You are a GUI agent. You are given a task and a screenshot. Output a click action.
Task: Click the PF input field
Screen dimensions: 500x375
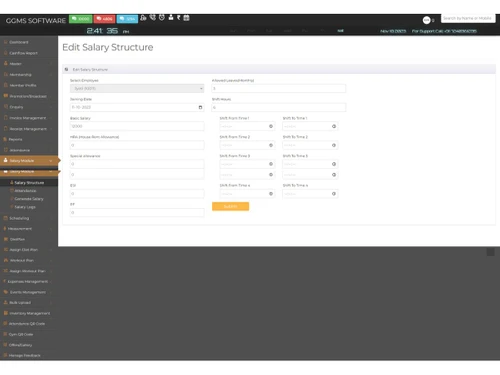[137, 213]
